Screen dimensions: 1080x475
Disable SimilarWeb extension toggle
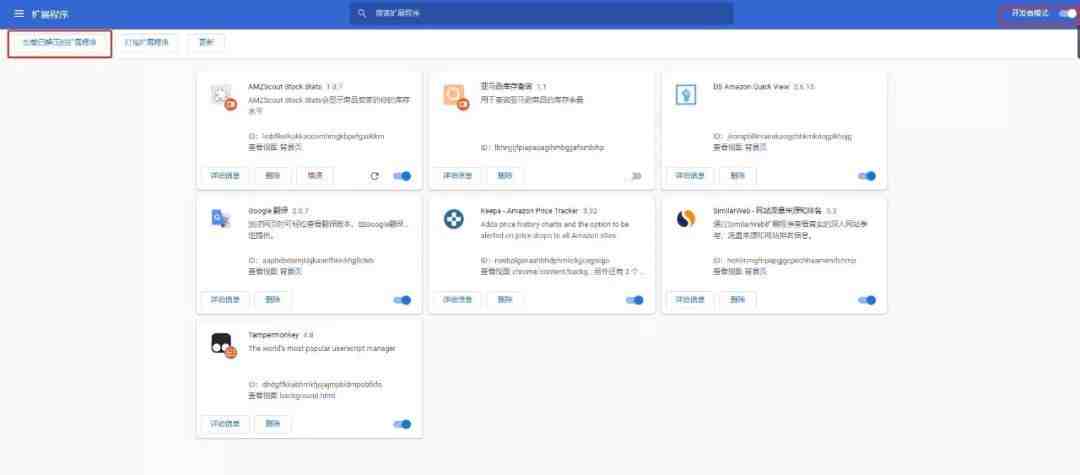(867, 300)
